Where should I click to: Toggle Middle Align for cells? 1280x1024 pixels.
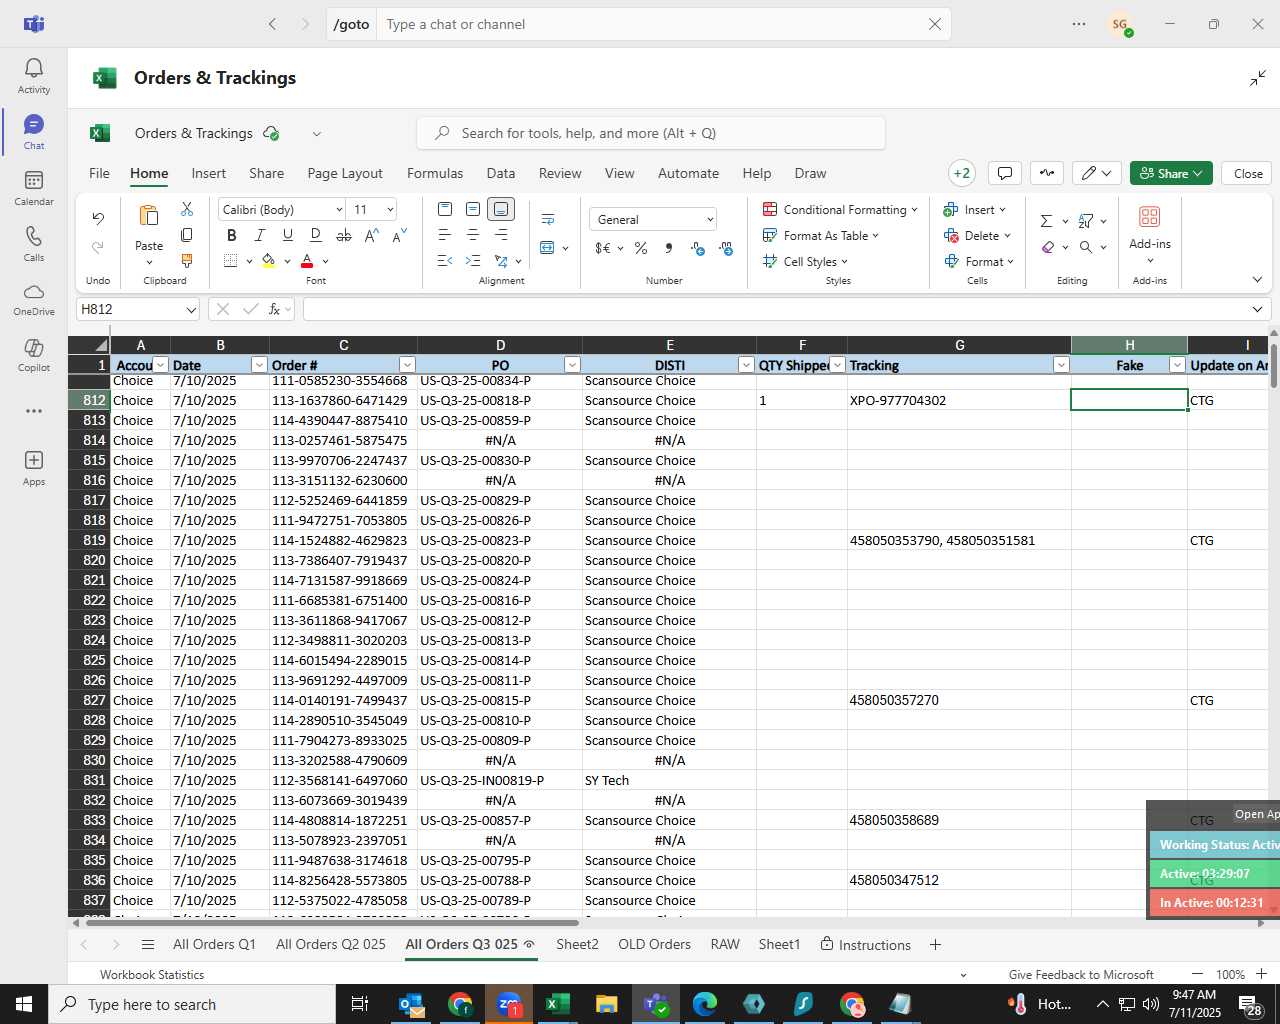pyautogui.click(x=473, y=209)
